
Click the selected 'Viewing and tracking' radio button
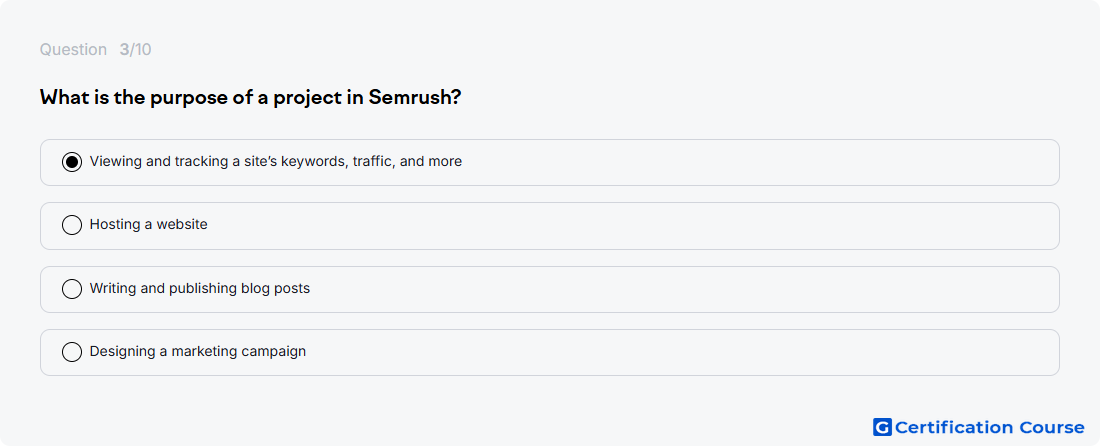[x=72, y=162]
